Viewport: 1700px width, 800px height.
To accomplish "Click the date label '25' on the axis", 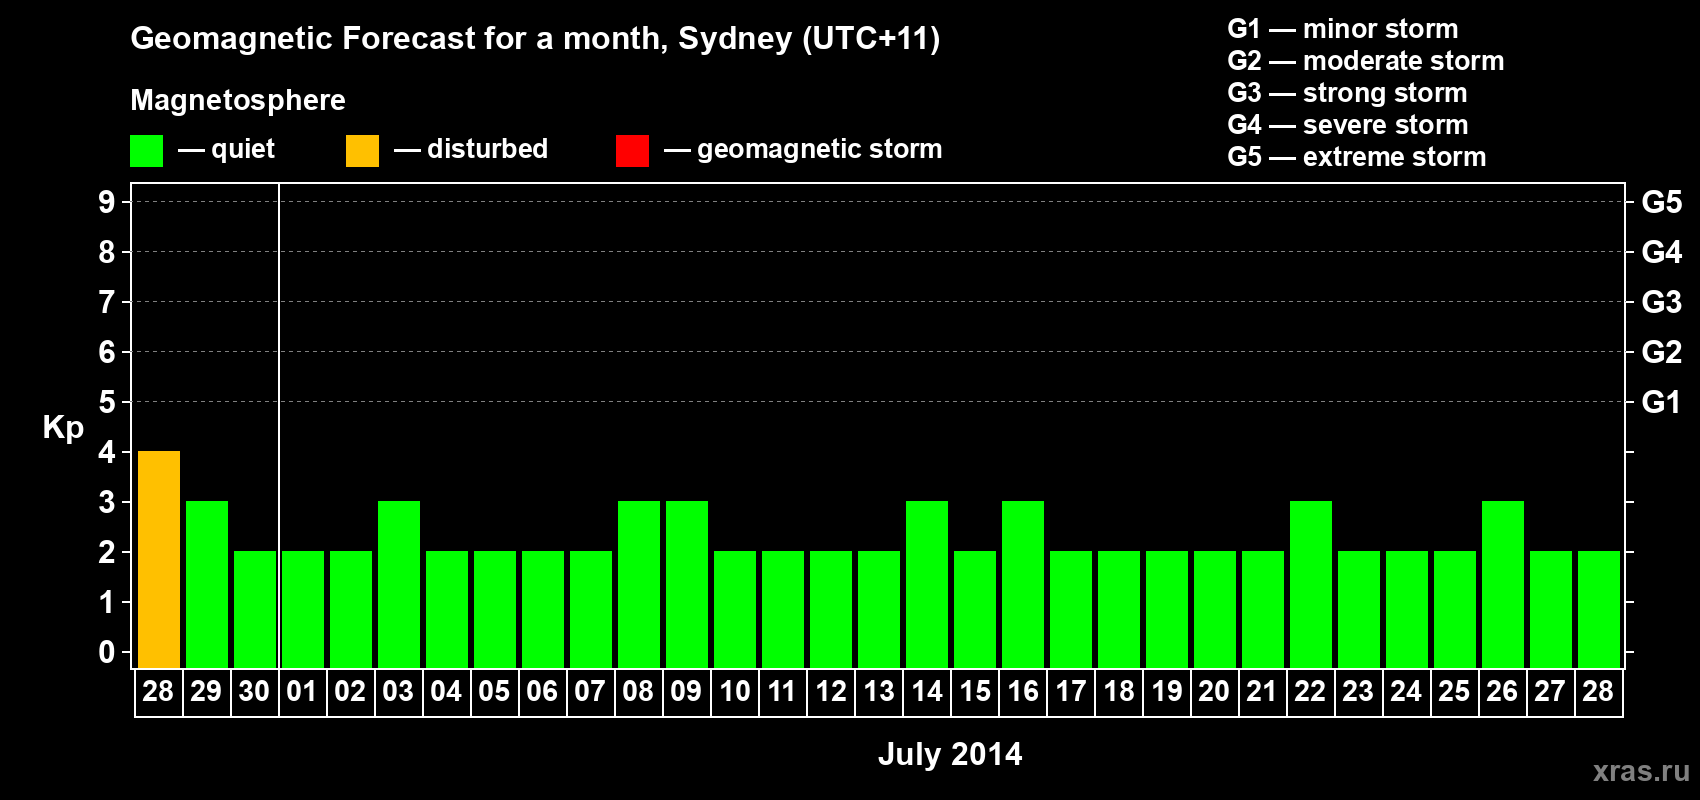I will (1454, 691).
